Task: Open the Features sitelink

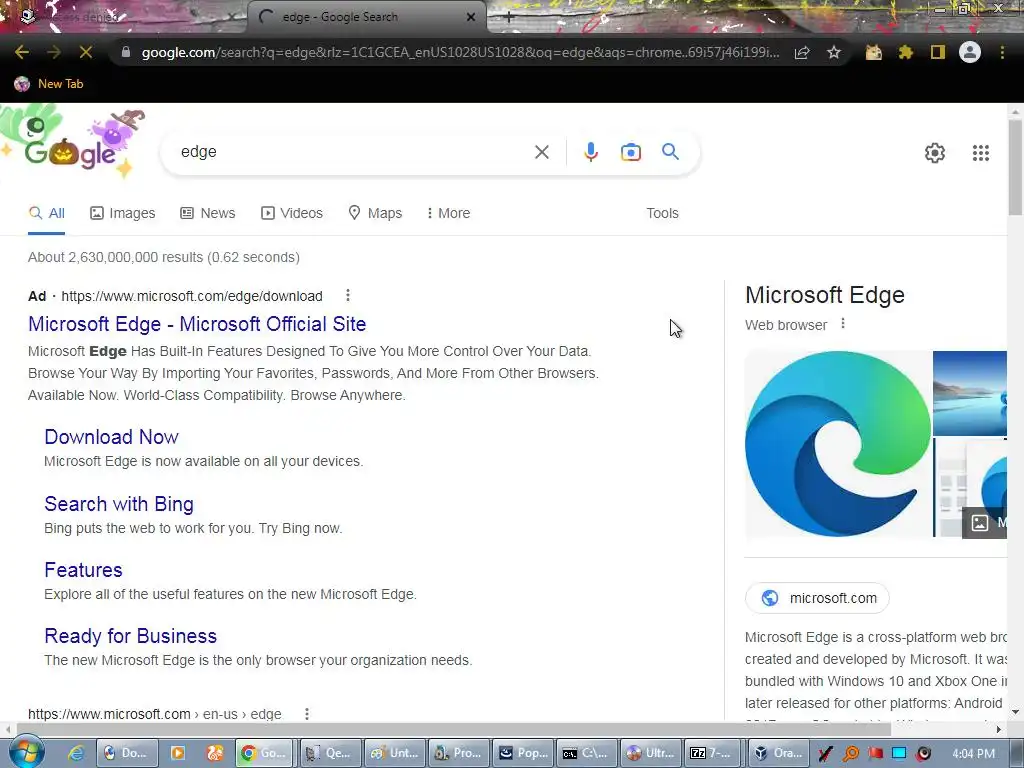Action: click(x=84, y=570)
